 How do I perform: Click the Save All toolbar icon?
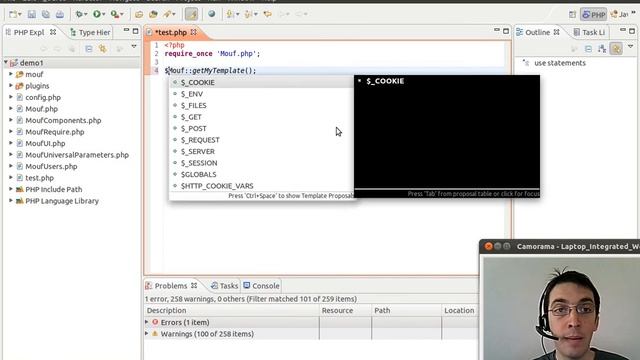pyautogui.click(x=46, y=14)
